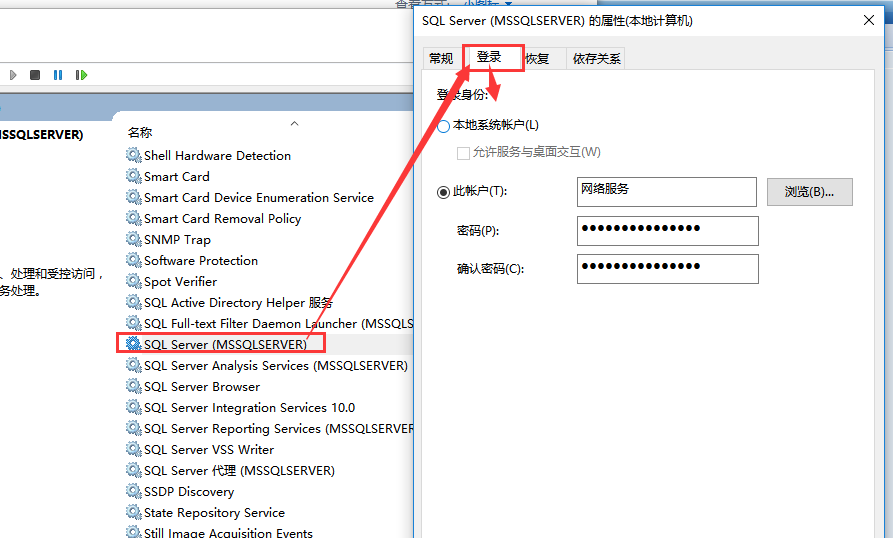This screenshot has width=893, height=538.
Task: Click the Stop Service square icon
Action: coord(35,75)
